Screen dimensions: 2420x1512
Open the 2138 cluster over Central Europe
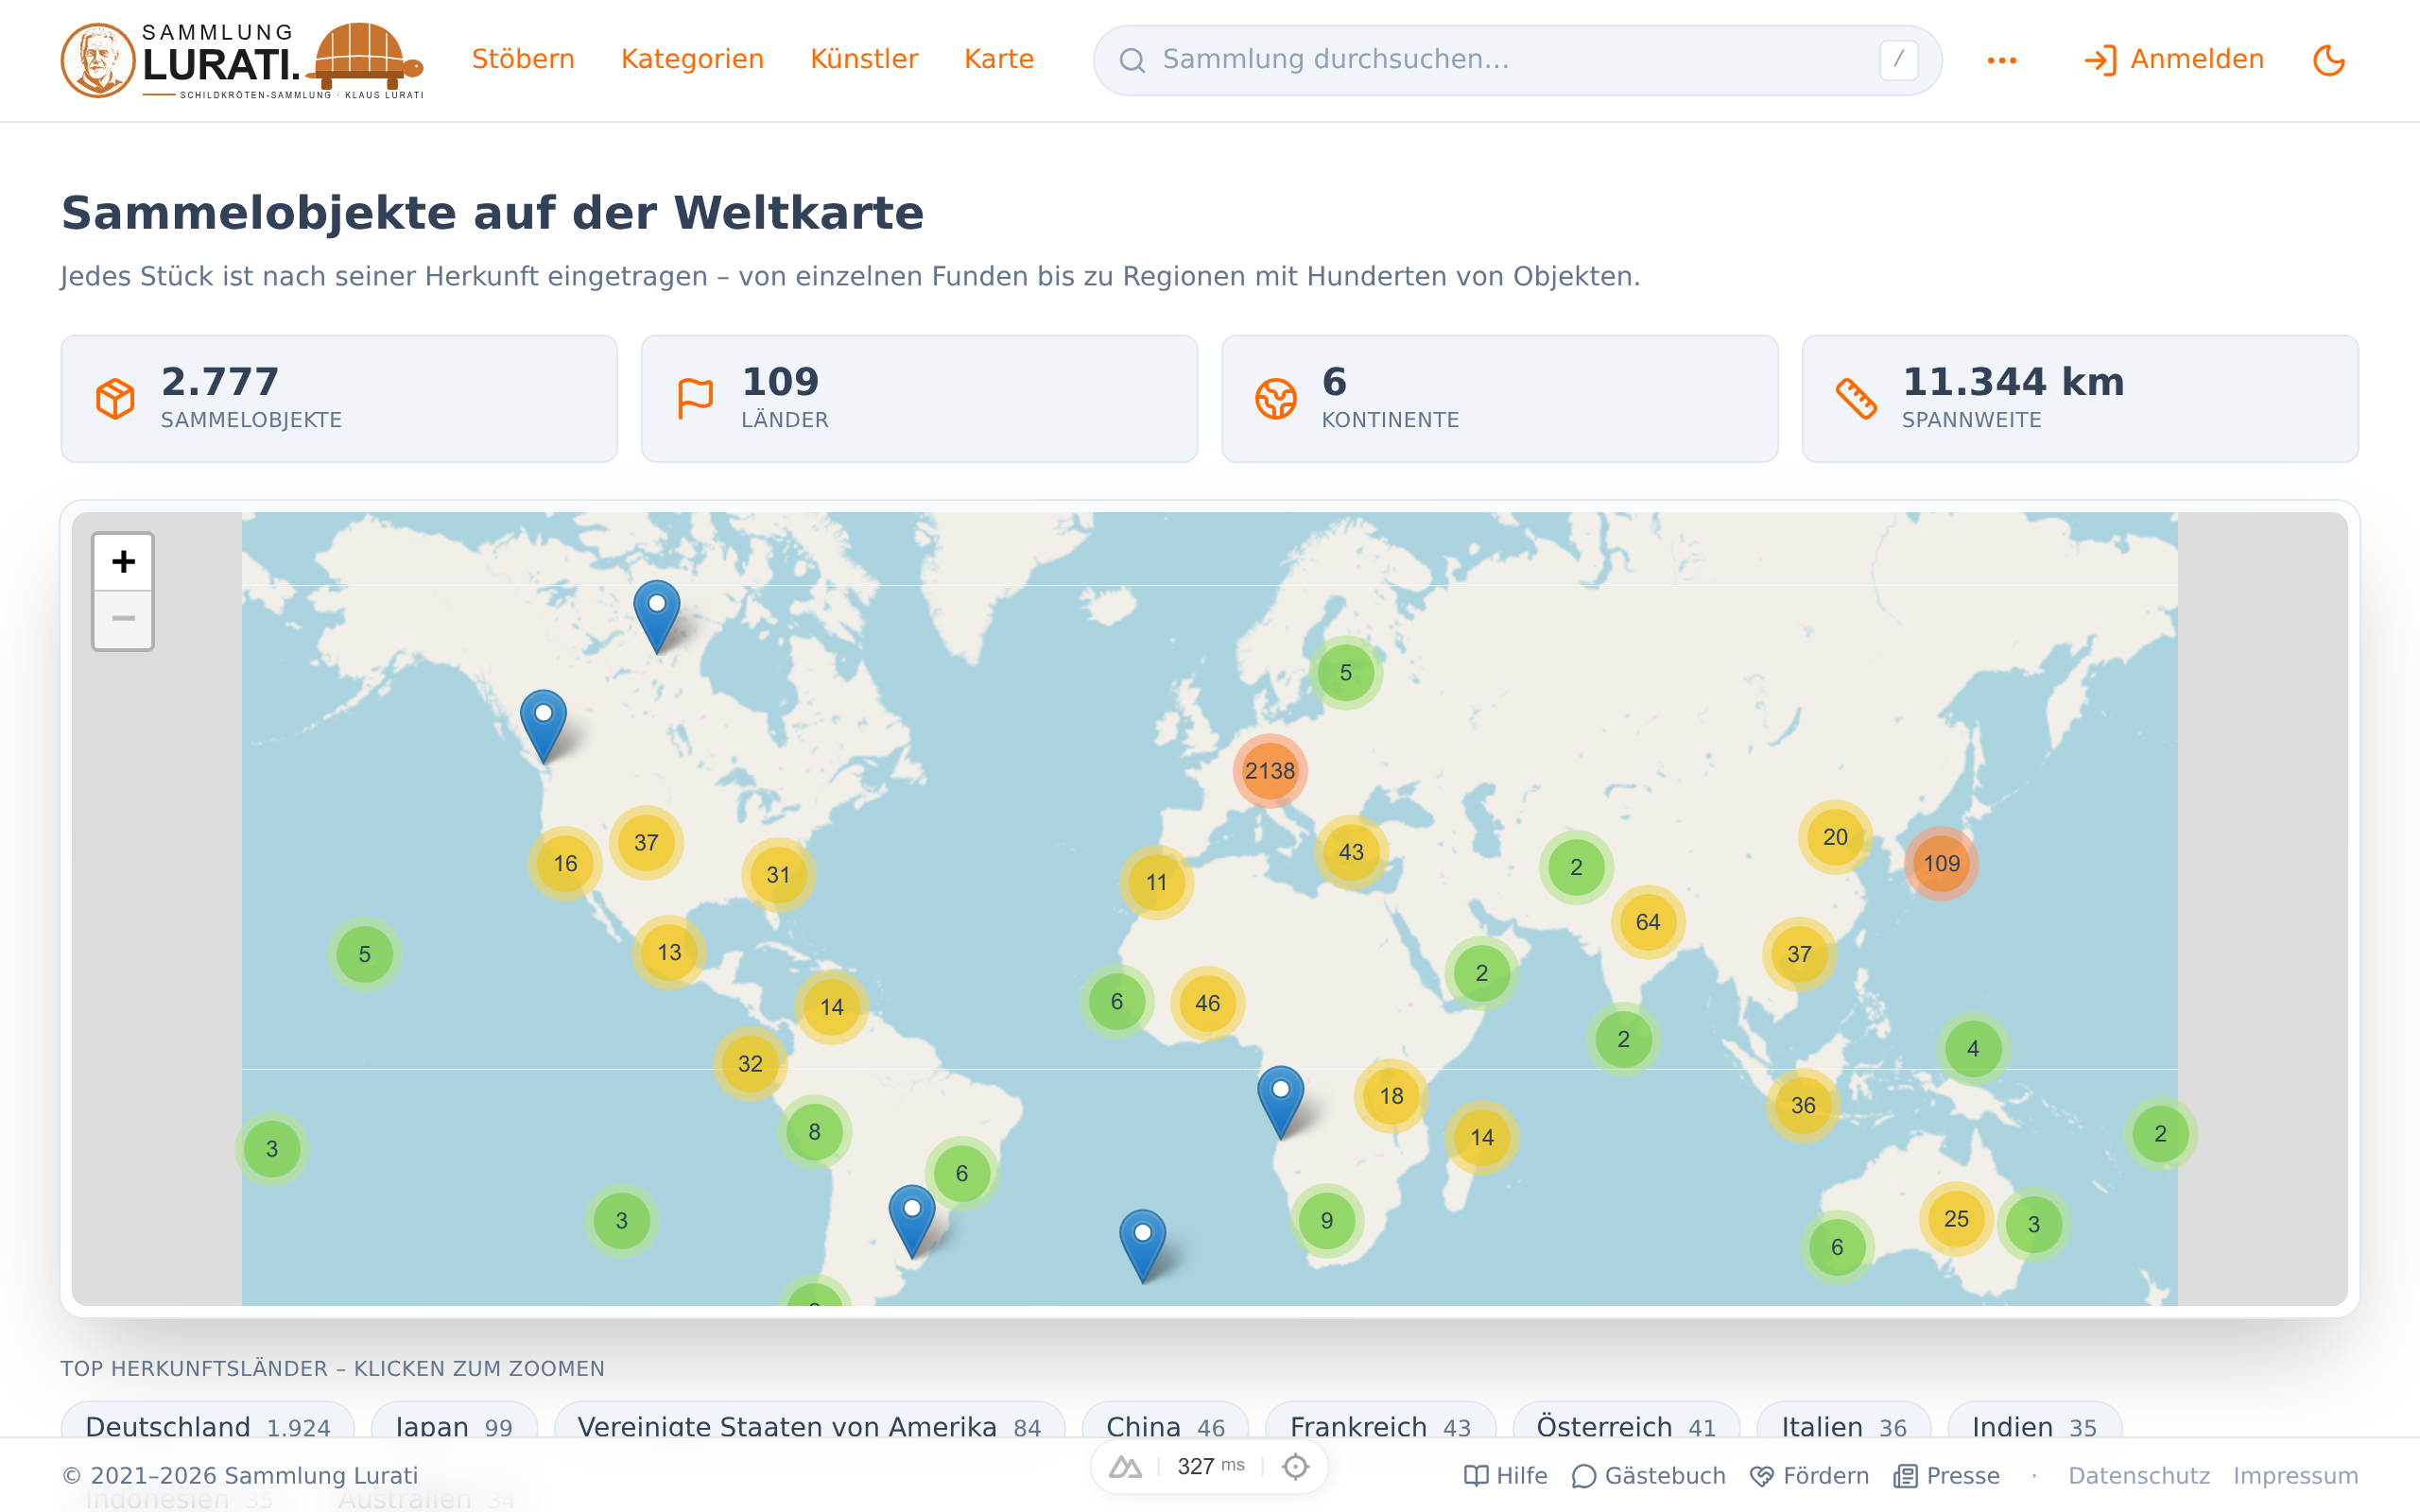[1270, 771]
